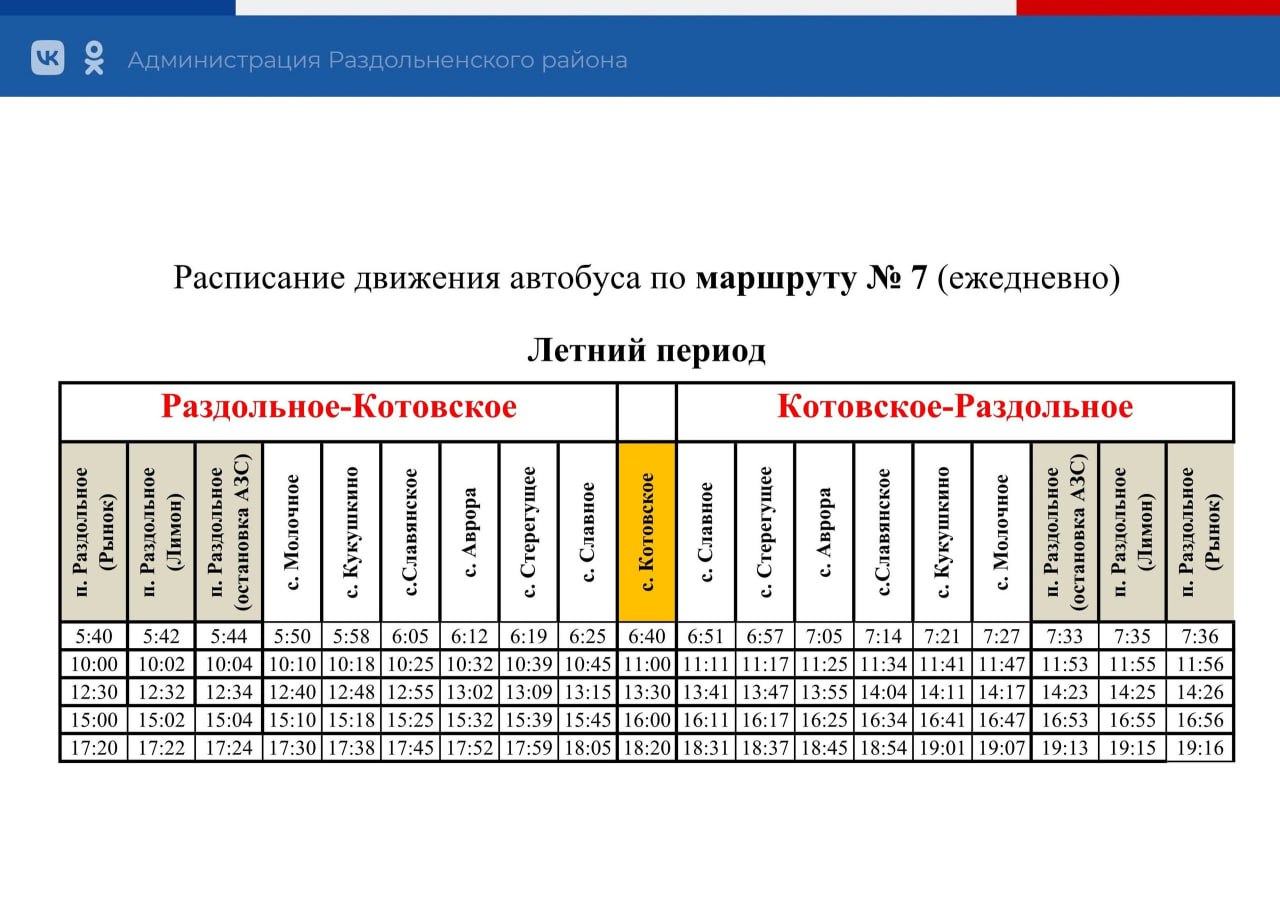
Task: Click the с. Аврора header in right section
Action: pyautogui.click(x=824, y=531)
